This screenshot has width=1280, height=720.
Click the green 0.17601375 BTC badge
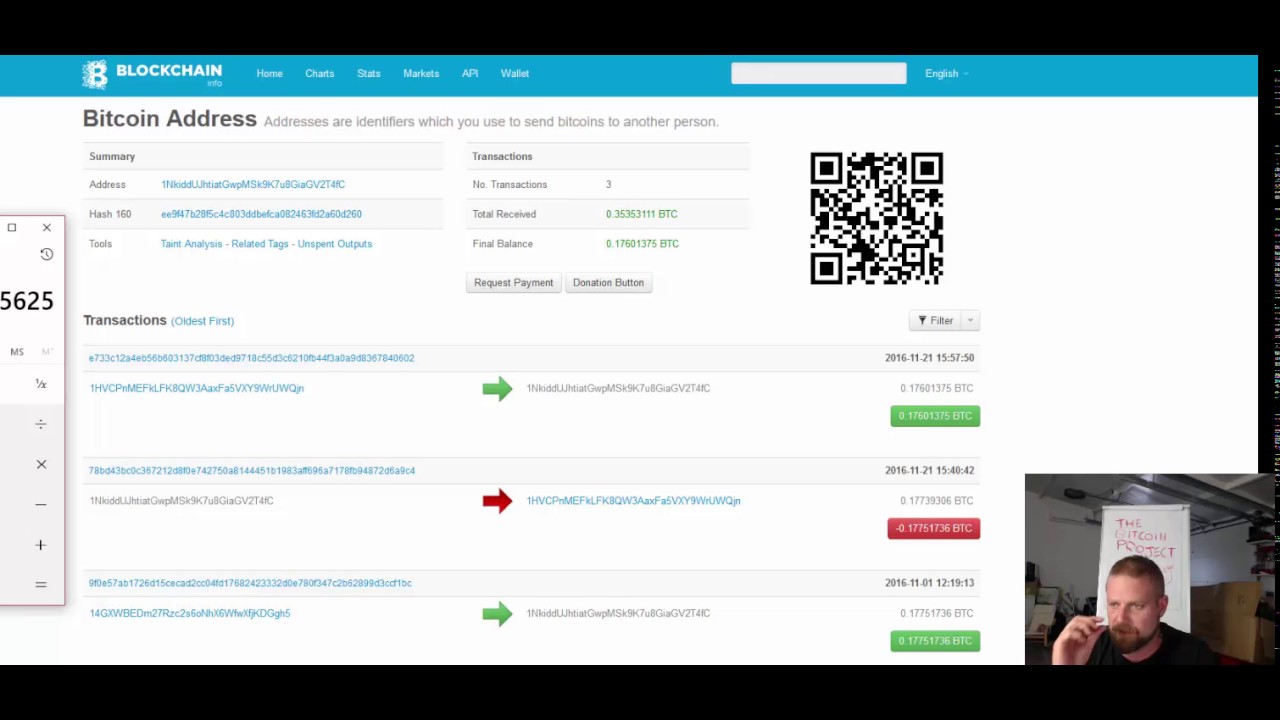click(935, 416)
